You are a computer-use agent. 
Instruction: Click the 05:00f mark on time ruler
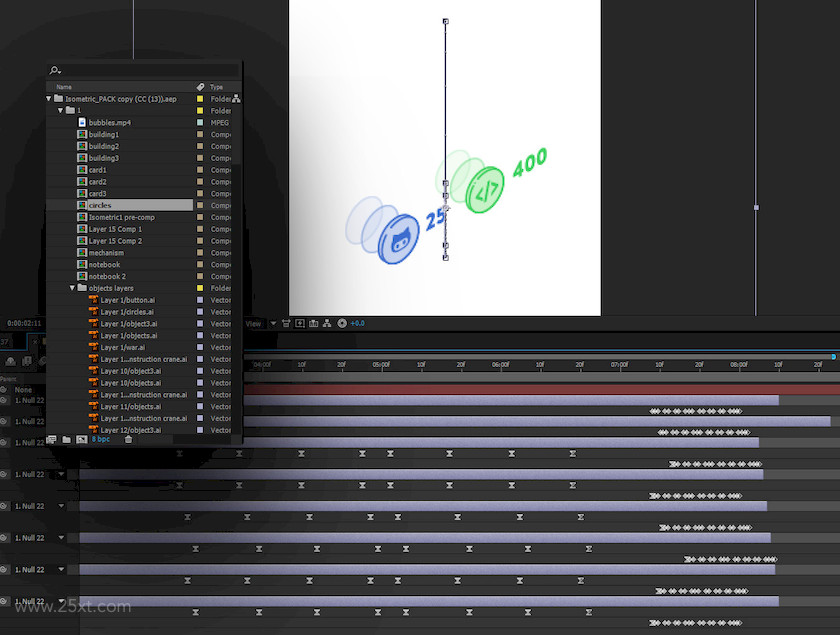(381, 364)
